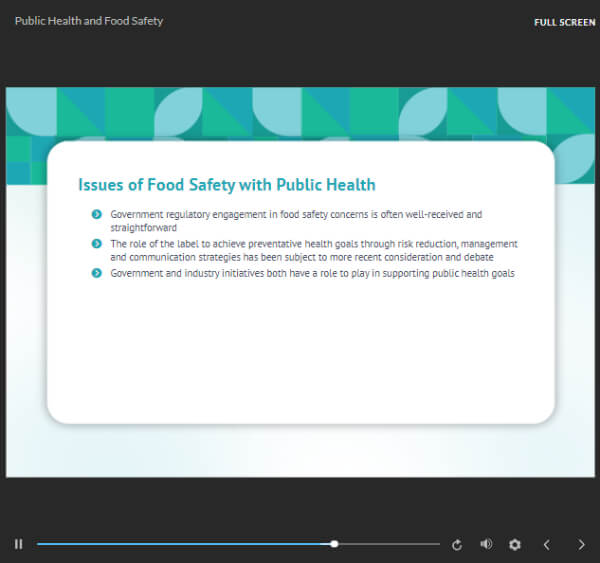Click the second bullet arrow icon
This screenshot has height=563, width=600.
coord(96,243)
